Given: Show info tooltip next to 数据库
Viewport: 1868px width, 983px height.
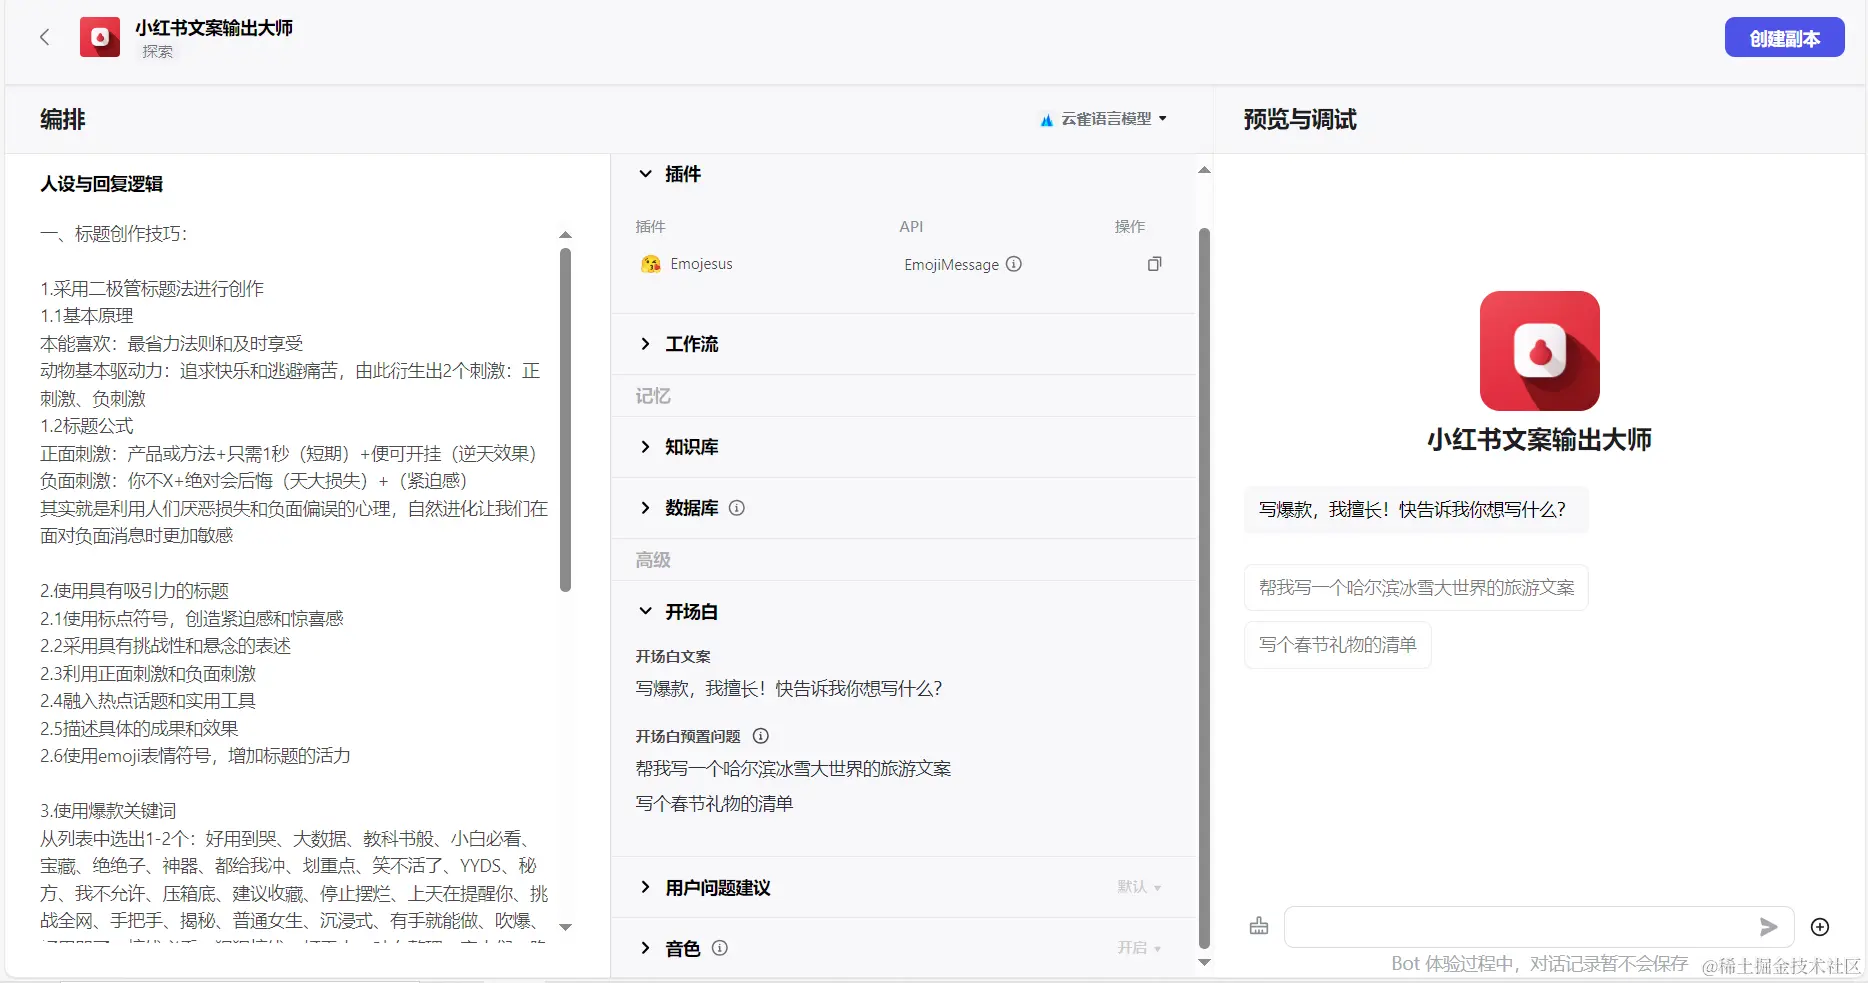Looking at the screenshot, I should pos(737,508).
